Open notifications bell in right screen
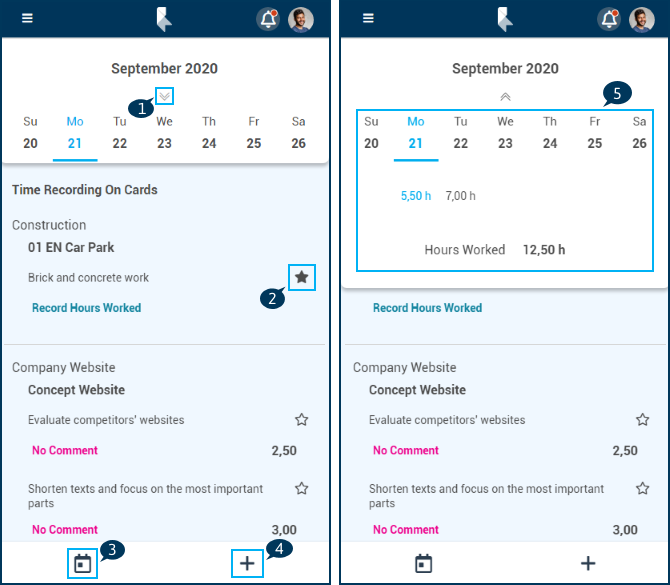Viewport: 670px width, 585px height. (x=608, y=19)
